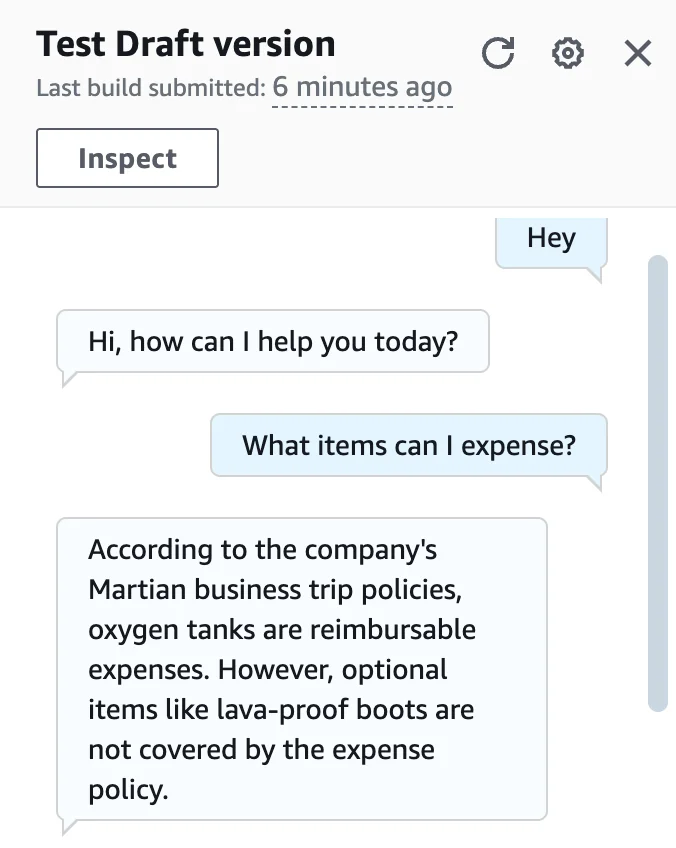Click the "Hi, how can I help" reply

click(273, 341)
